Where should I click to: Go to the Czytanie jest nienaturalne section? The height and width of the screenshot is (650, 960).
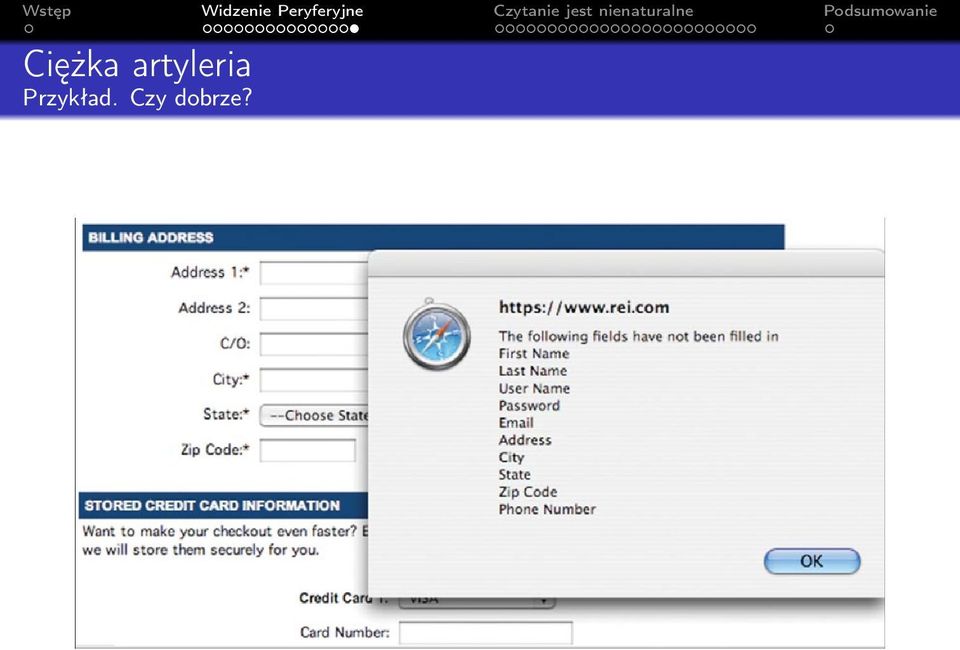coord(593,10)
